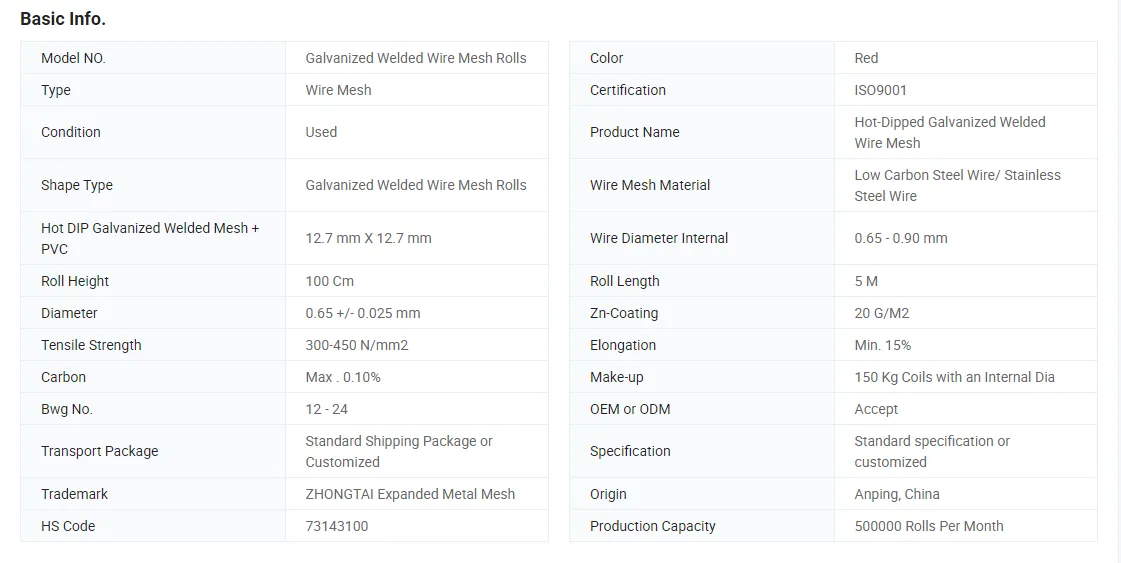Click the OEM or ODM Accept value

[876, 409]
